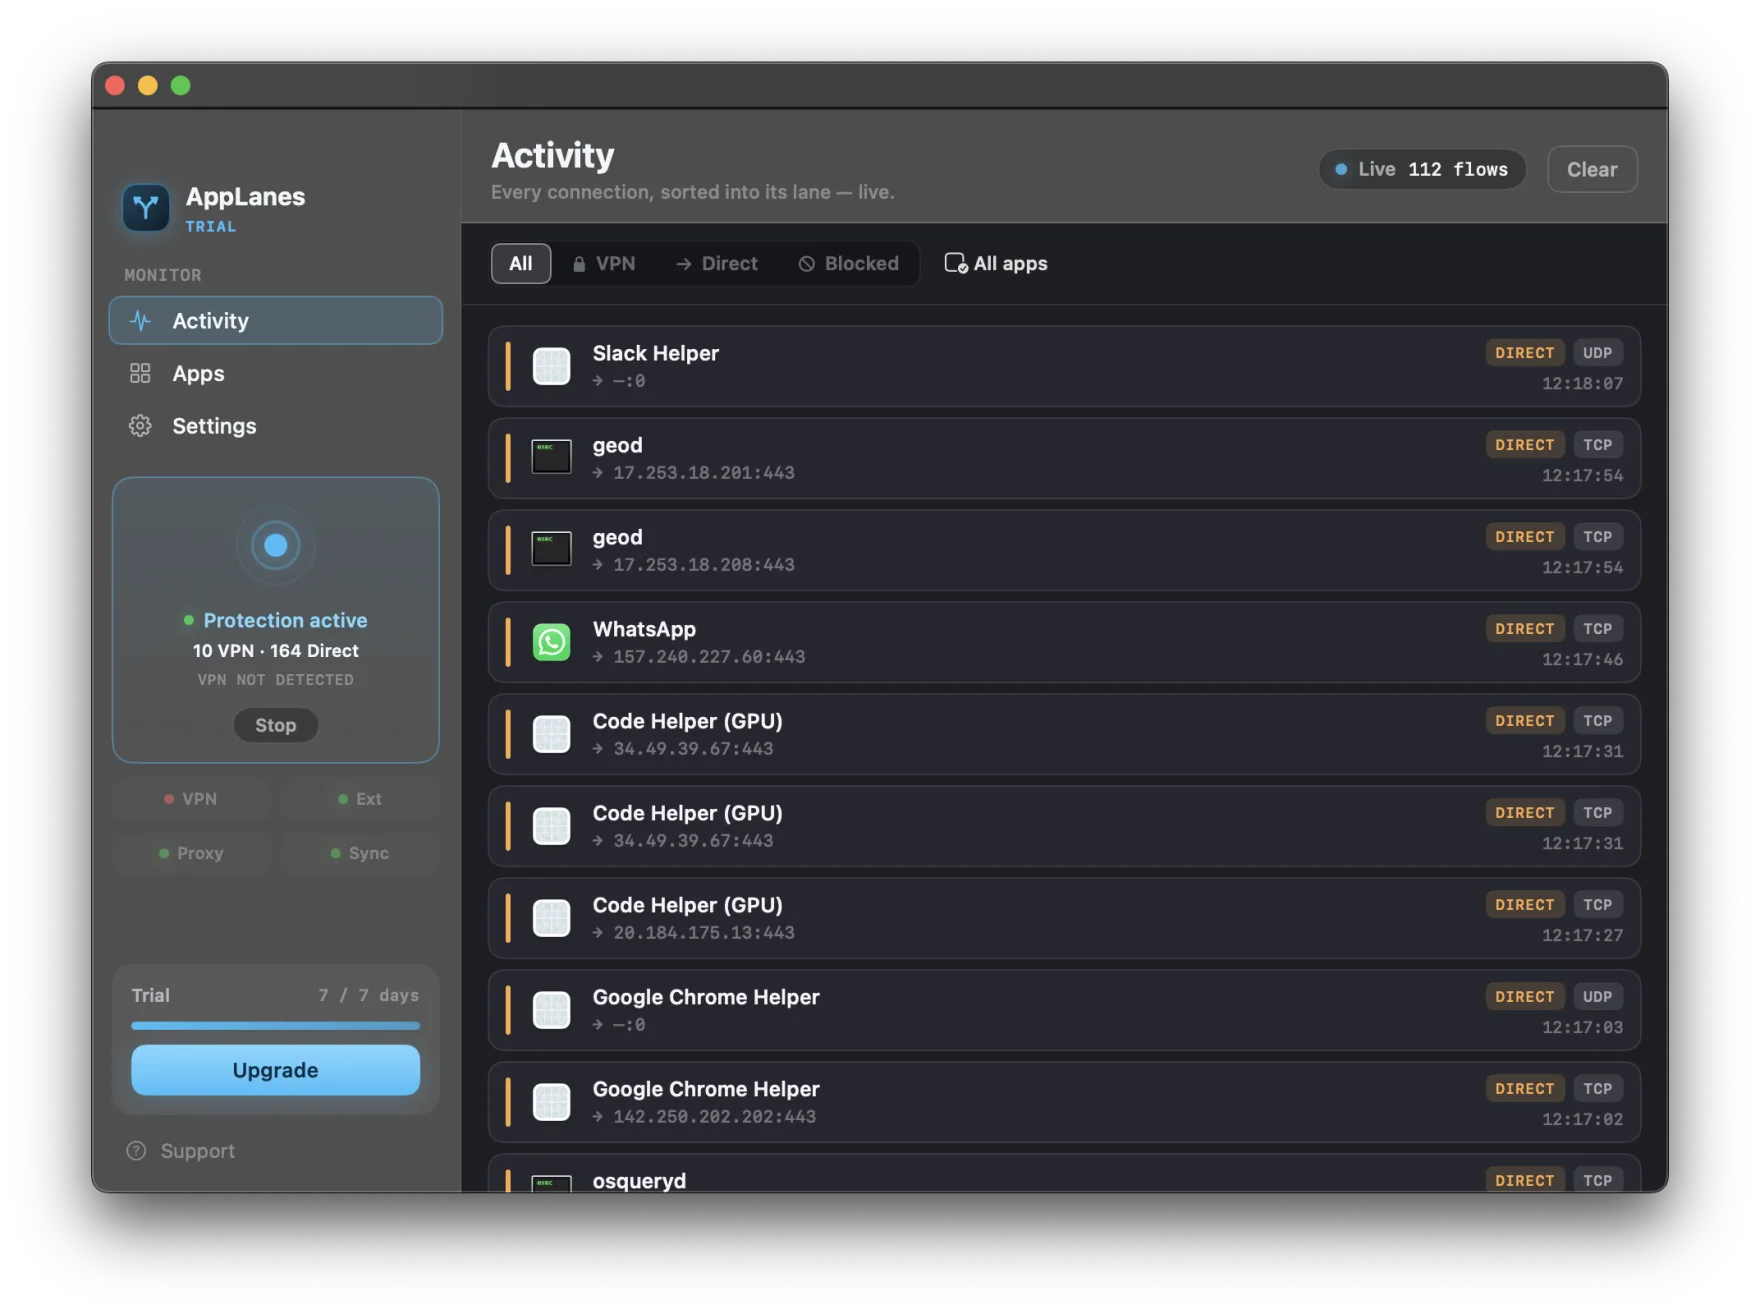Click the Slack Helper app icon
Screen dimensions: 1760x1314
pyautogui.click(x=551, y=366)
